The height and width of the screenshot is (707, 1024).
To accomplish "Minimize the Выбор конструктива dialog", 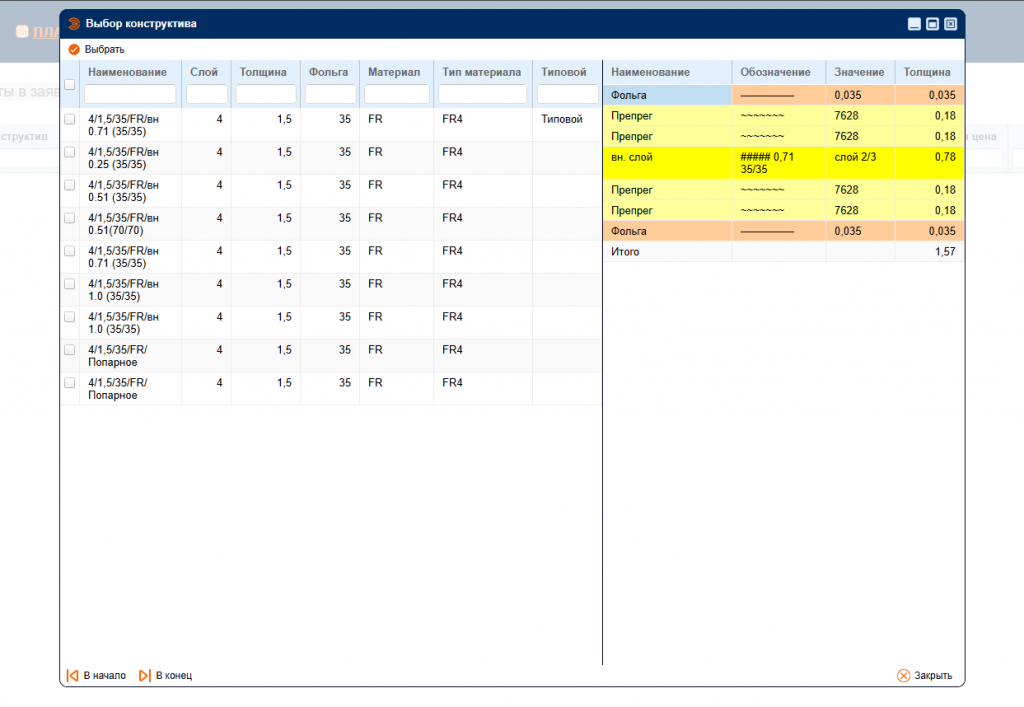I will [x=914, y=24].
